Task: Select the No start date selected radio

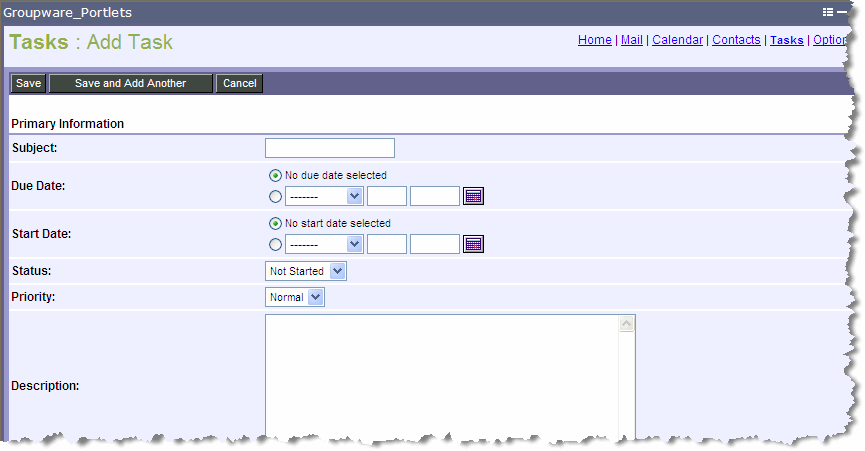Action: click(275, 223)
